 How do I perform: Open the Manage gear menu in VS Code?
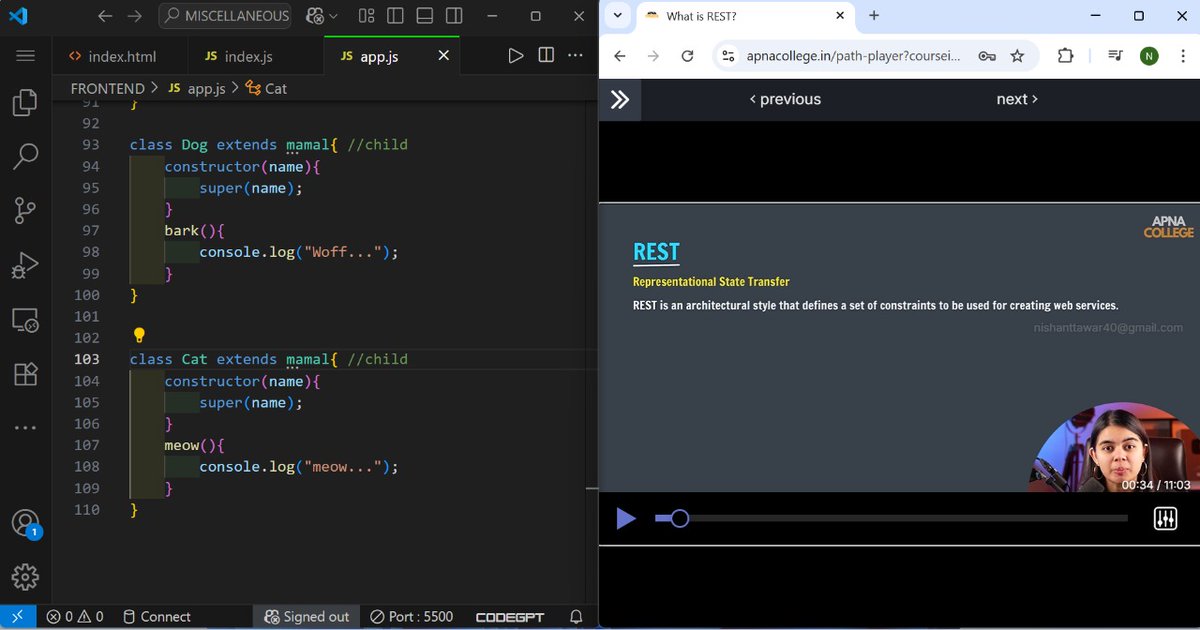pos(25,577)
